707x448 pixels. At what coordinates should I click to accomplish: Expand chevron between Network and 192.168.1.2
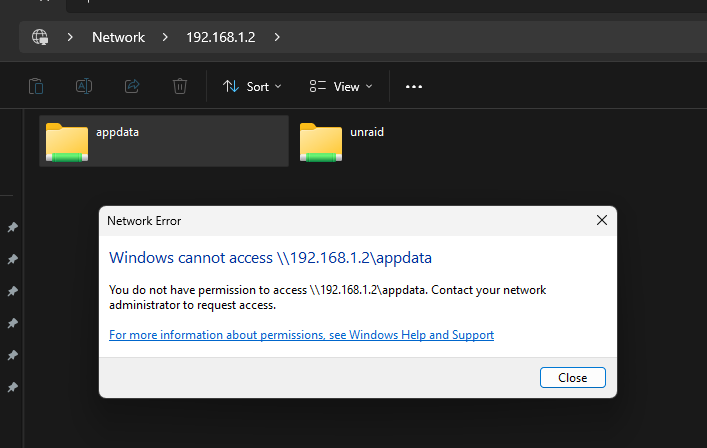(x=165, y=37)
